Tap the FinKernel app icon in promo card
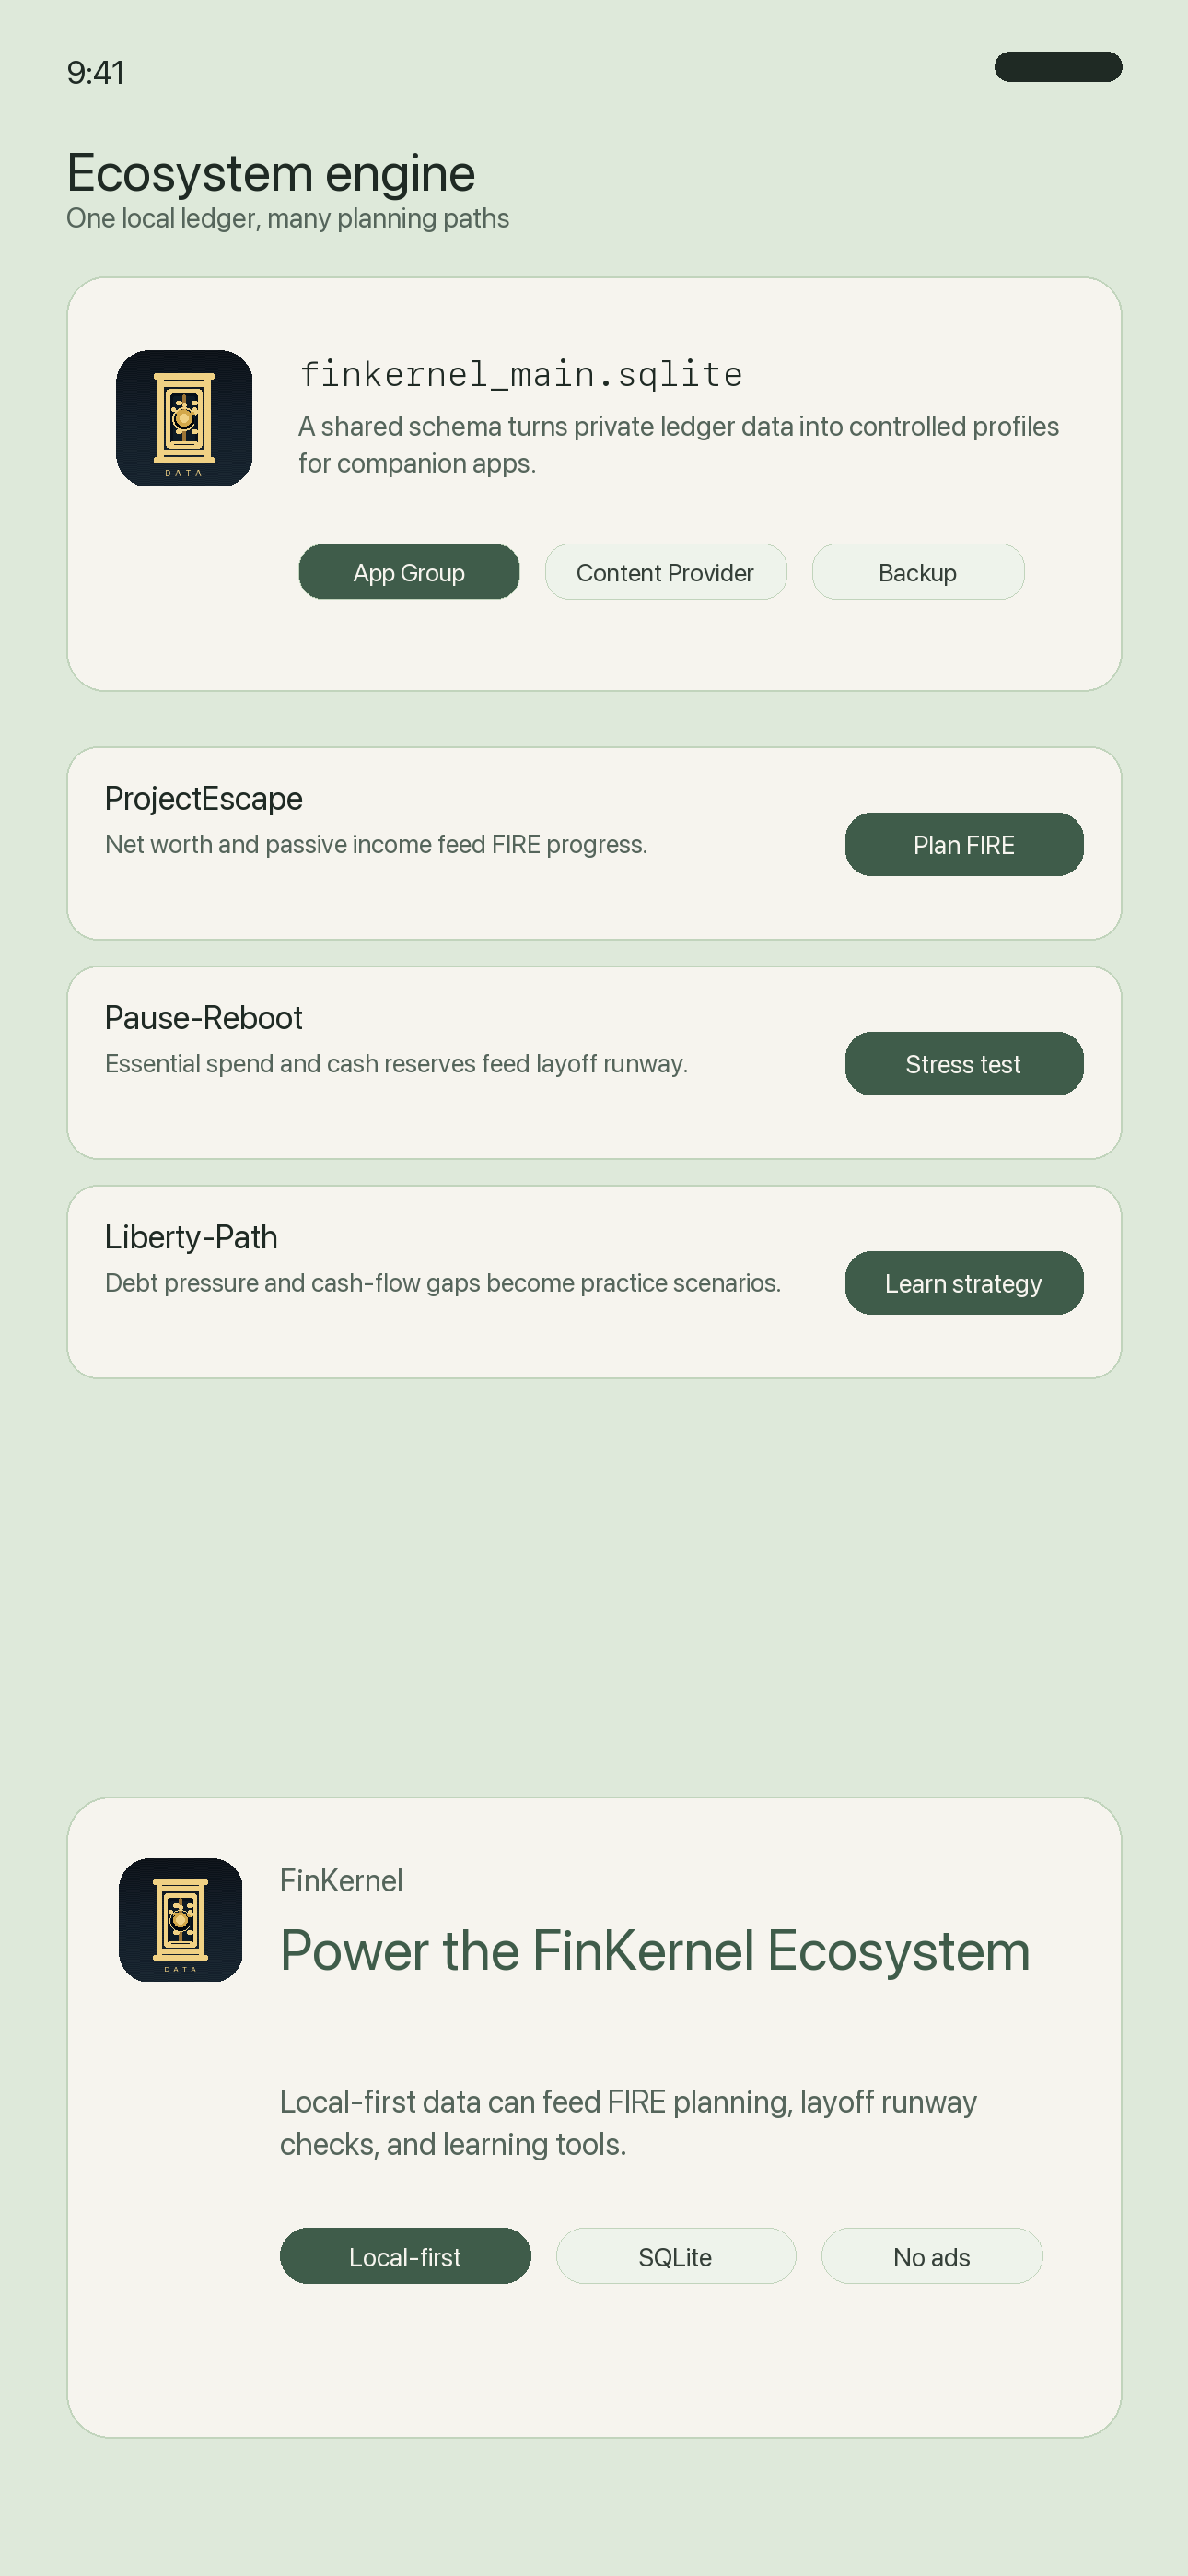The height and width of the screenshot is (2576, 1188). 180,1920
